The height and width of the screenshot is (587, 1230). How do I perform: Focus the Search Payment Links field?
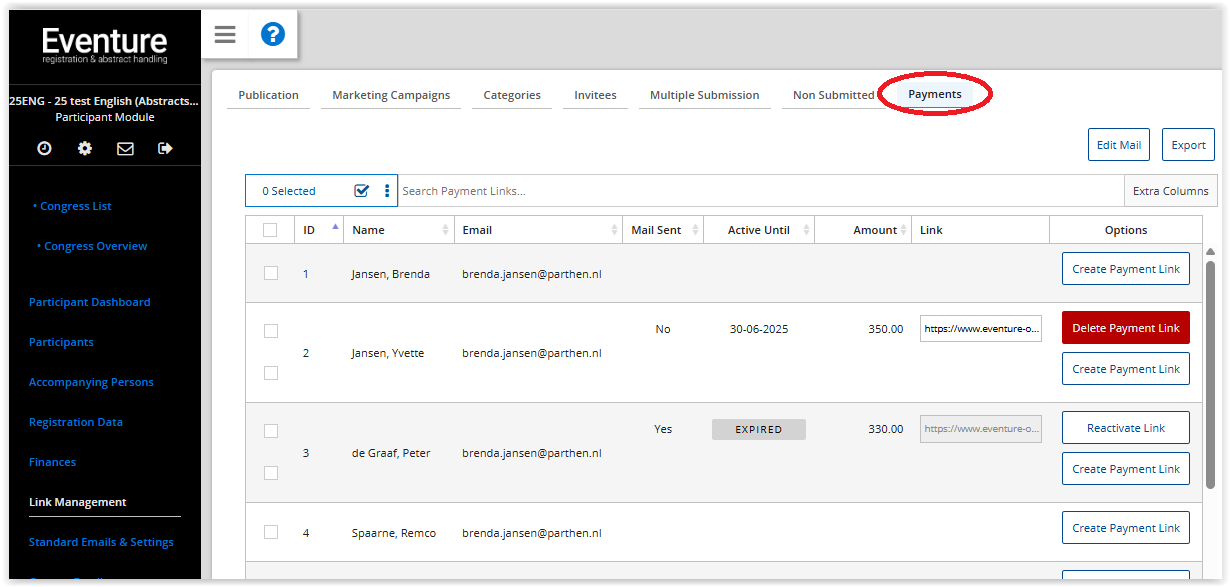[x=760, y=191]
